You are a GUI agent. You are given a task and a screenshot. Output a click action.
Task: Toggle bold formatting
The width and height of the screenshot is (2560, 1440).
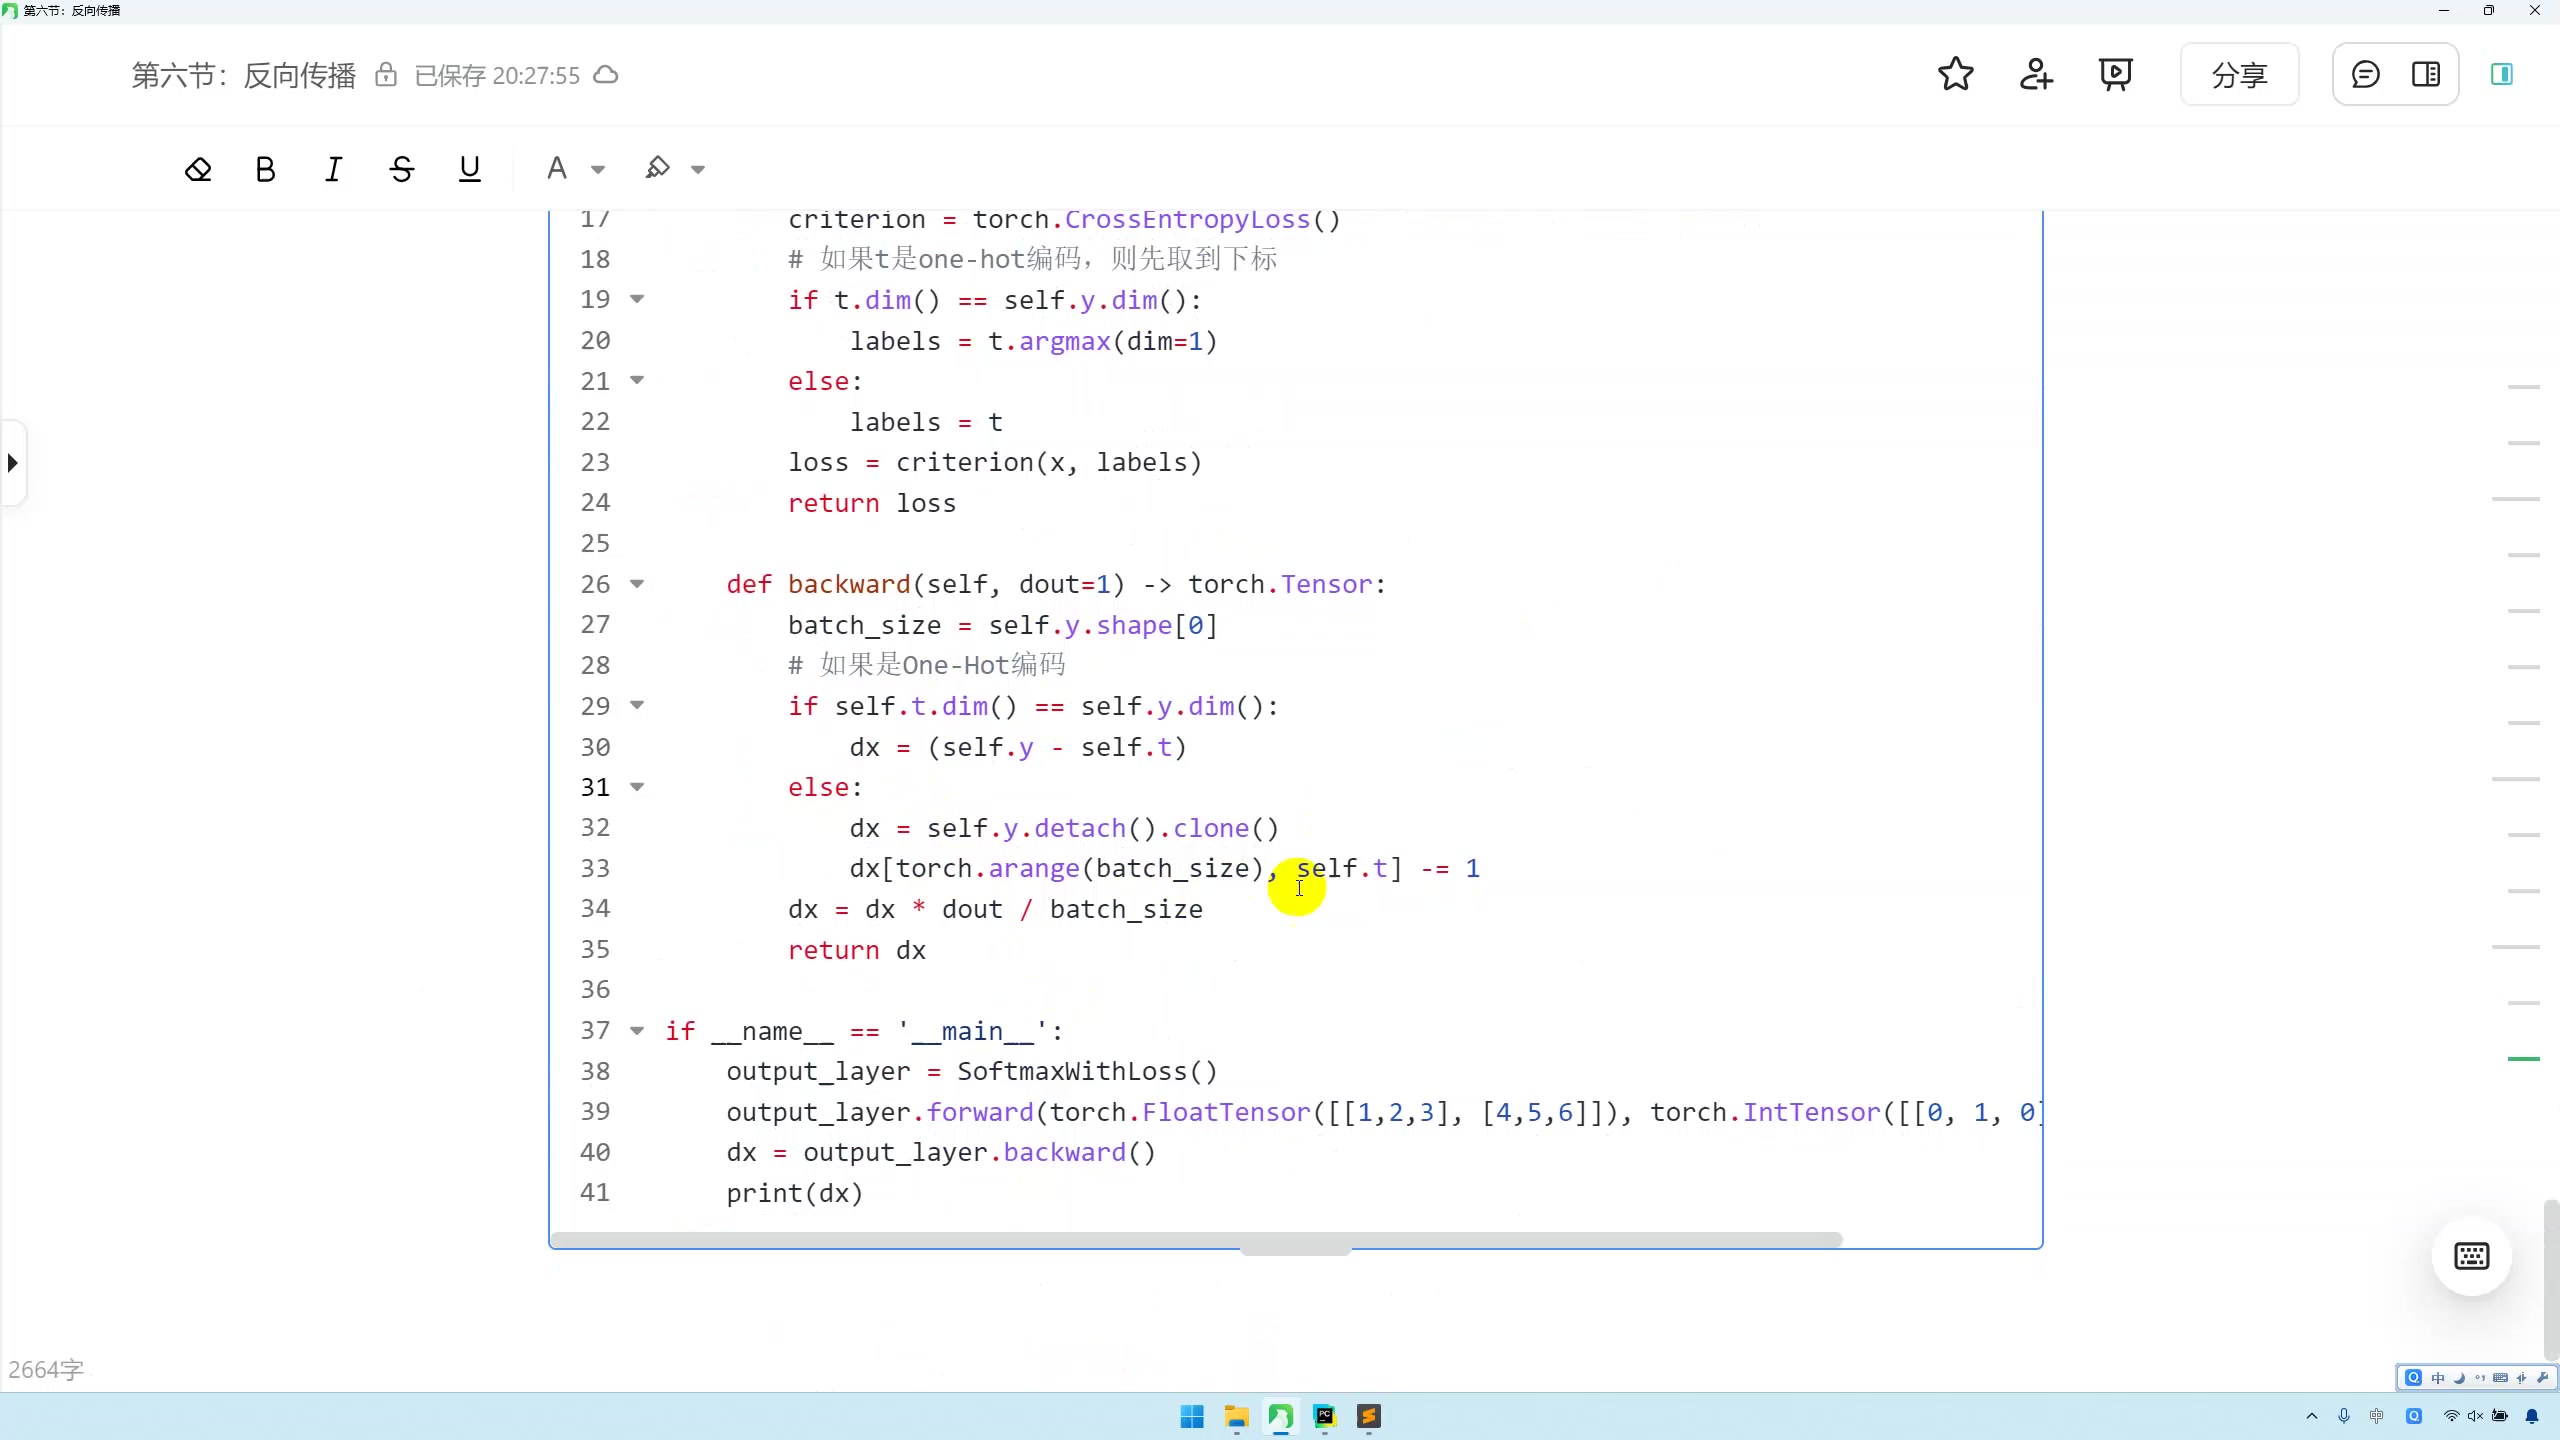pyautogui.click(x=264, y=167)
